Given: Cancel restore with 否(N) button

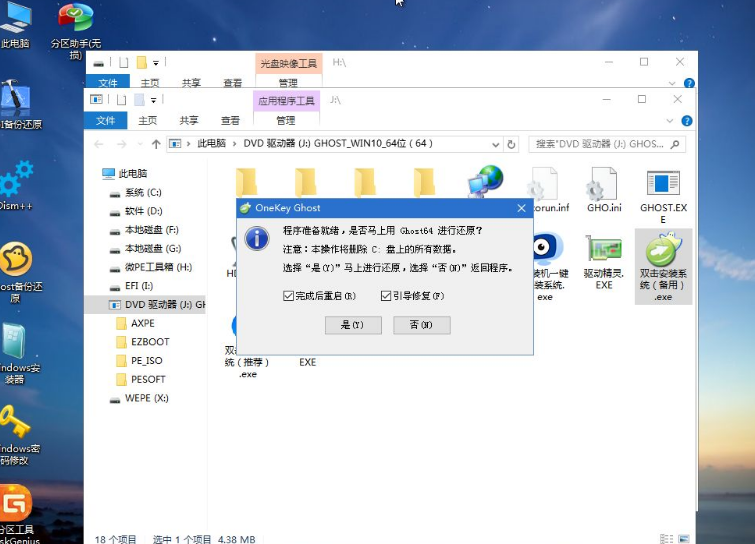Looking at the screenshot, I should point(422,325).
